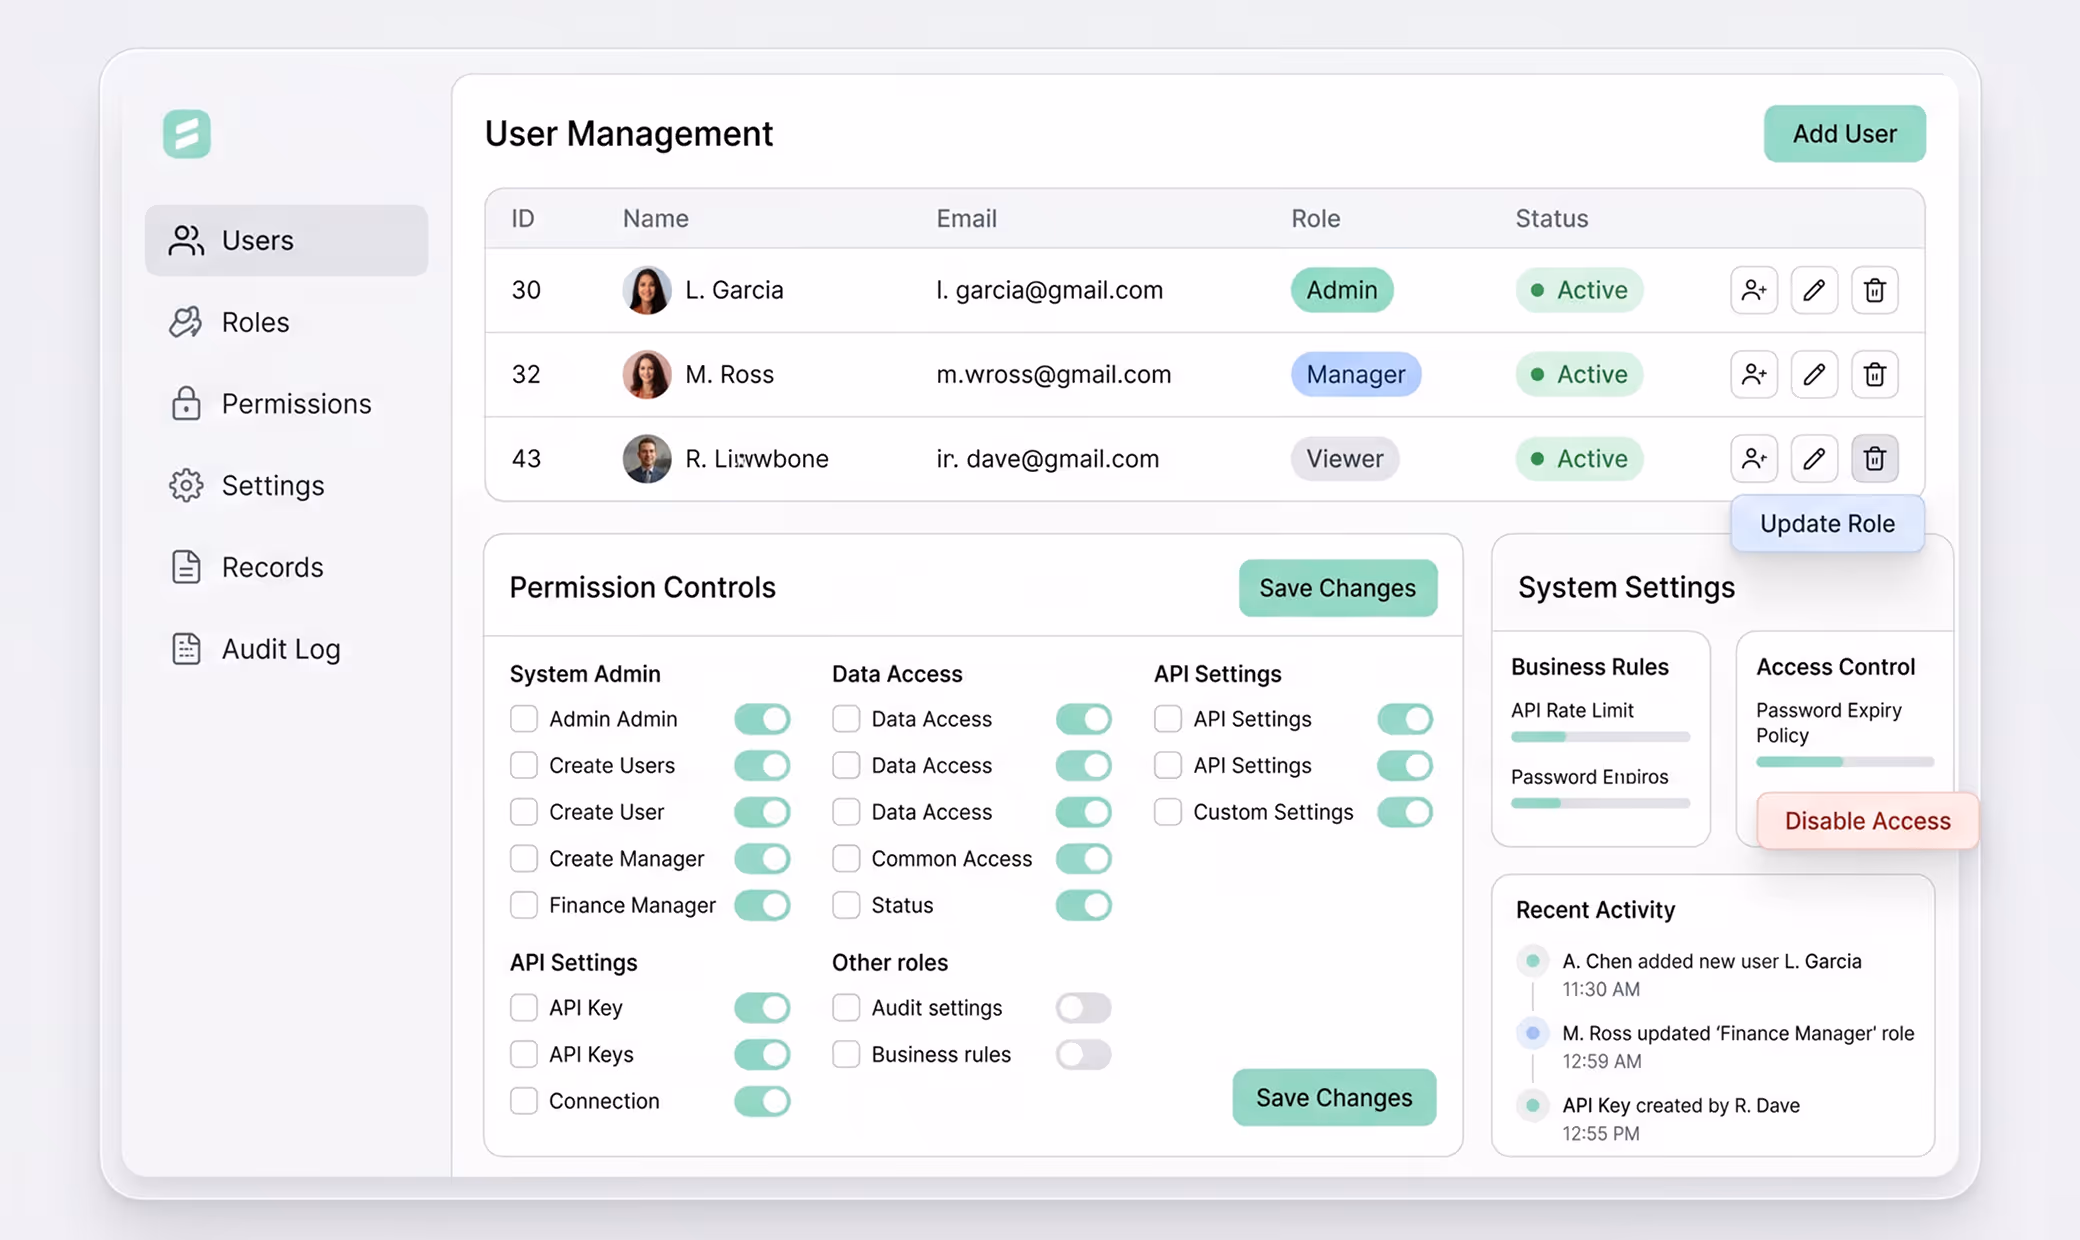Viewport: 2080px width, 1240px height.
Task: Click the Roles icon in sidebar
Action: point(186,322)
